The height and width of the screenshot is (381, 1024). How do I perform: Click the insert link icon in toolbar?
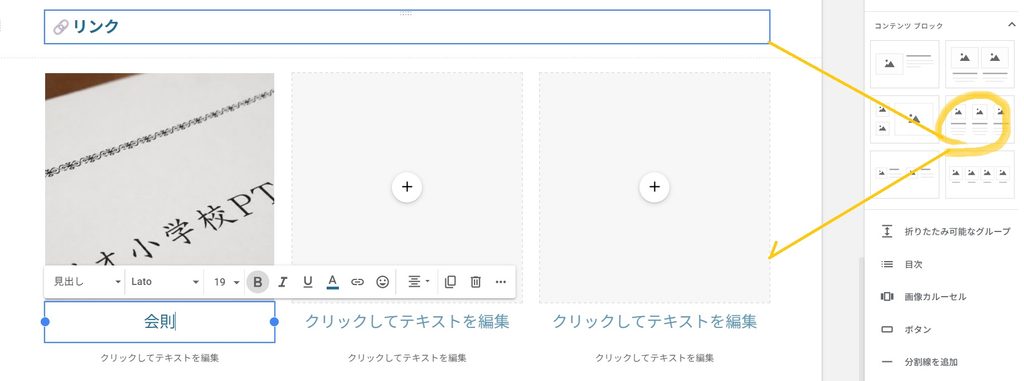[x=357, y=282]
